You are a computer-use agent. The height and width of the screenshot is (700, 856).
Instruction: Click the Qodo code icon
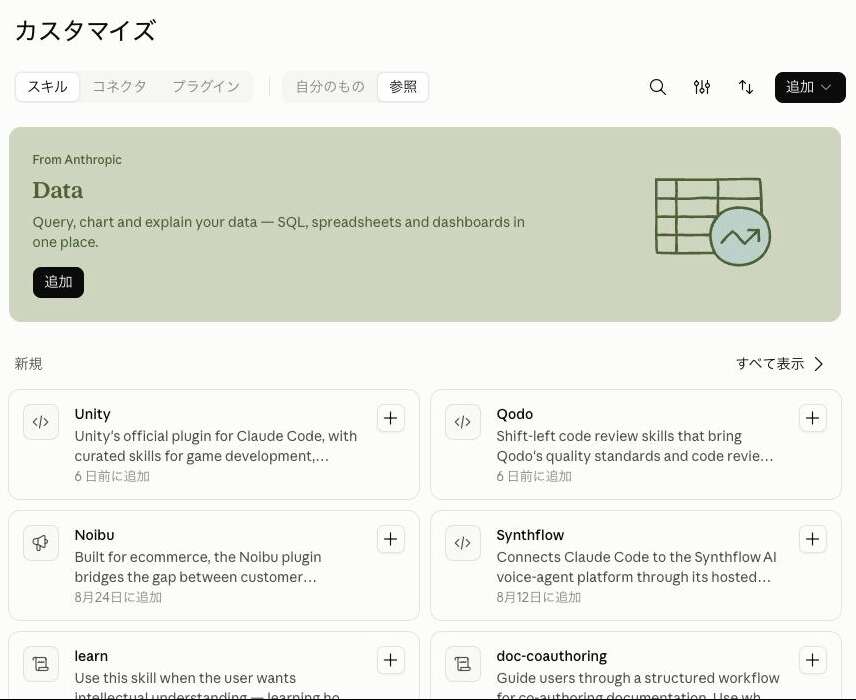[463, 422]
